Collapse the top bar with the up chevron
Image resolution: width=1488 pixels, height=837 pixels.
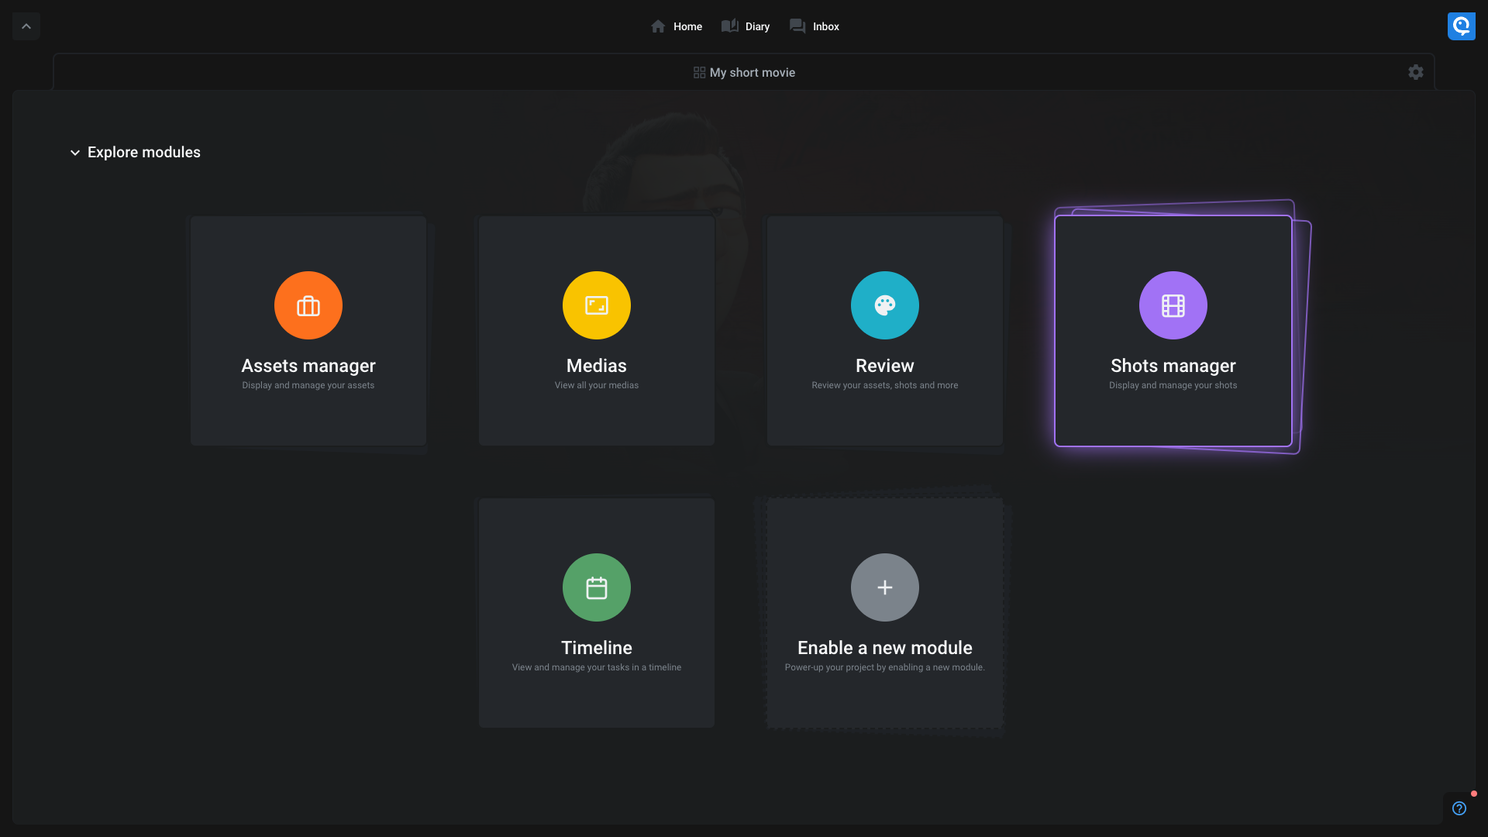(x=26, y=26)
